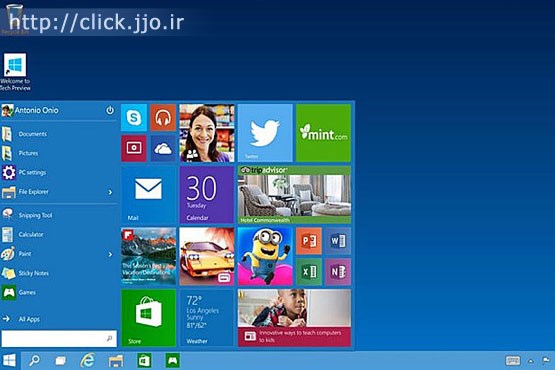Open the touch keyboard from the system tray

[x=513, y=361]
